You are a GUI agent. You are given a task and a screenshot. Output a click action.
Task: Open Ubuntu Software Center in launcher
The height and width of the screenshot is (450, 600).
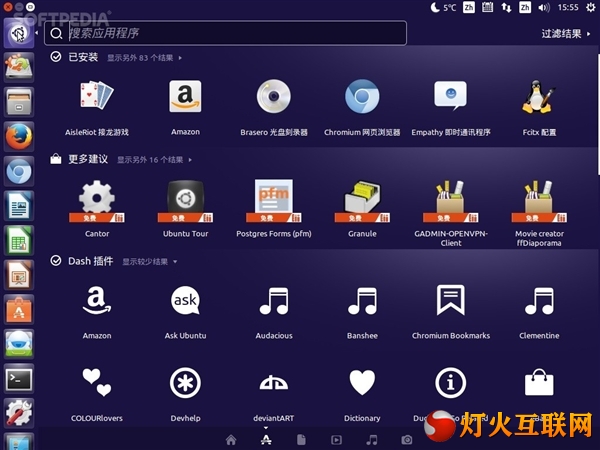(x=19, y=309)
